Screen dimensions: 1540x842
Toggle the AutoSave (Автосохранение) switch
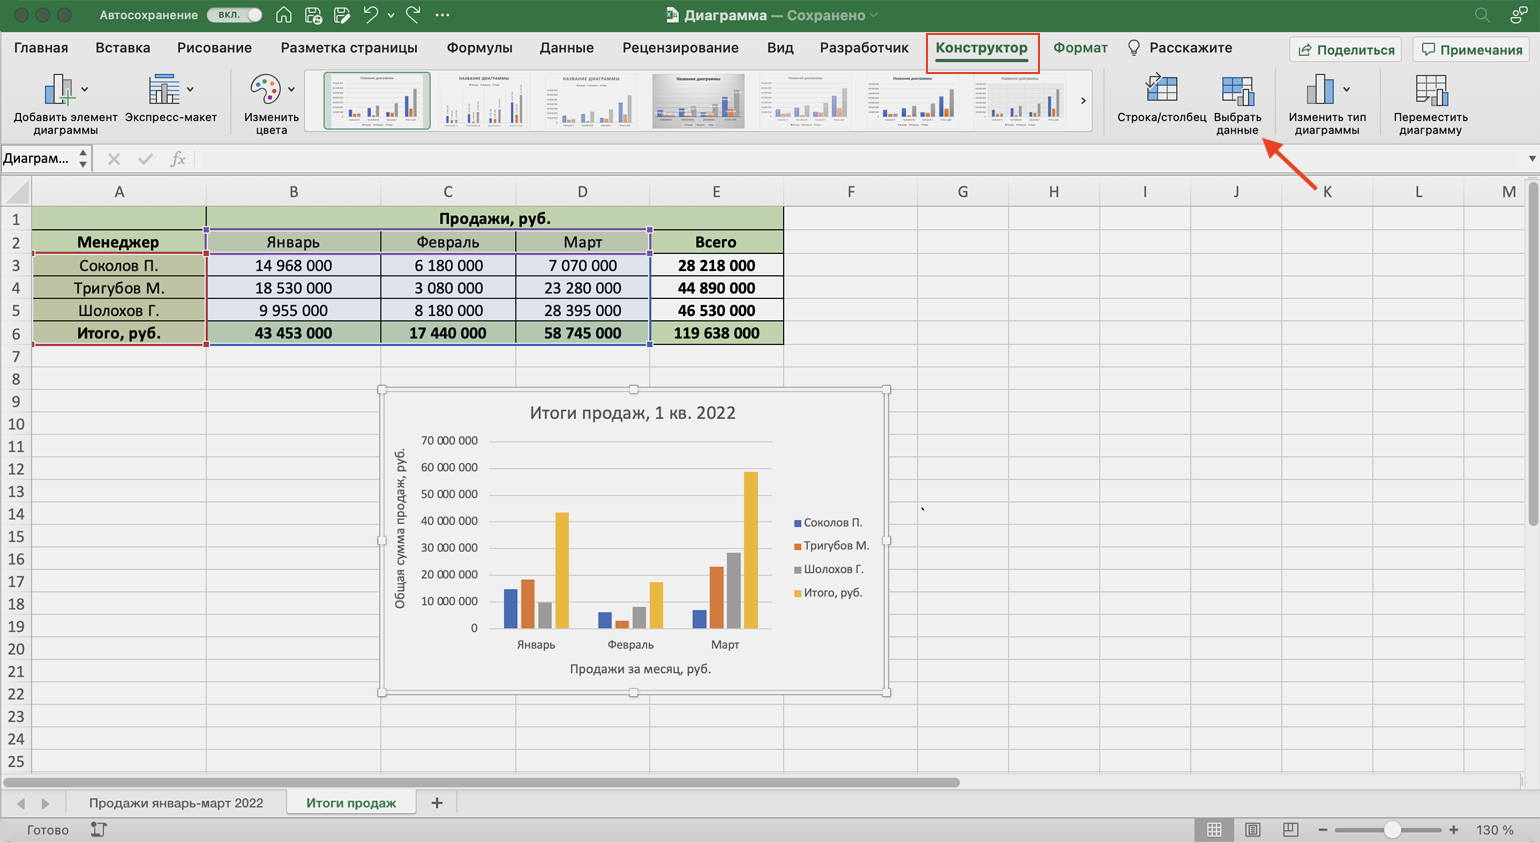[x=235, y=15]
